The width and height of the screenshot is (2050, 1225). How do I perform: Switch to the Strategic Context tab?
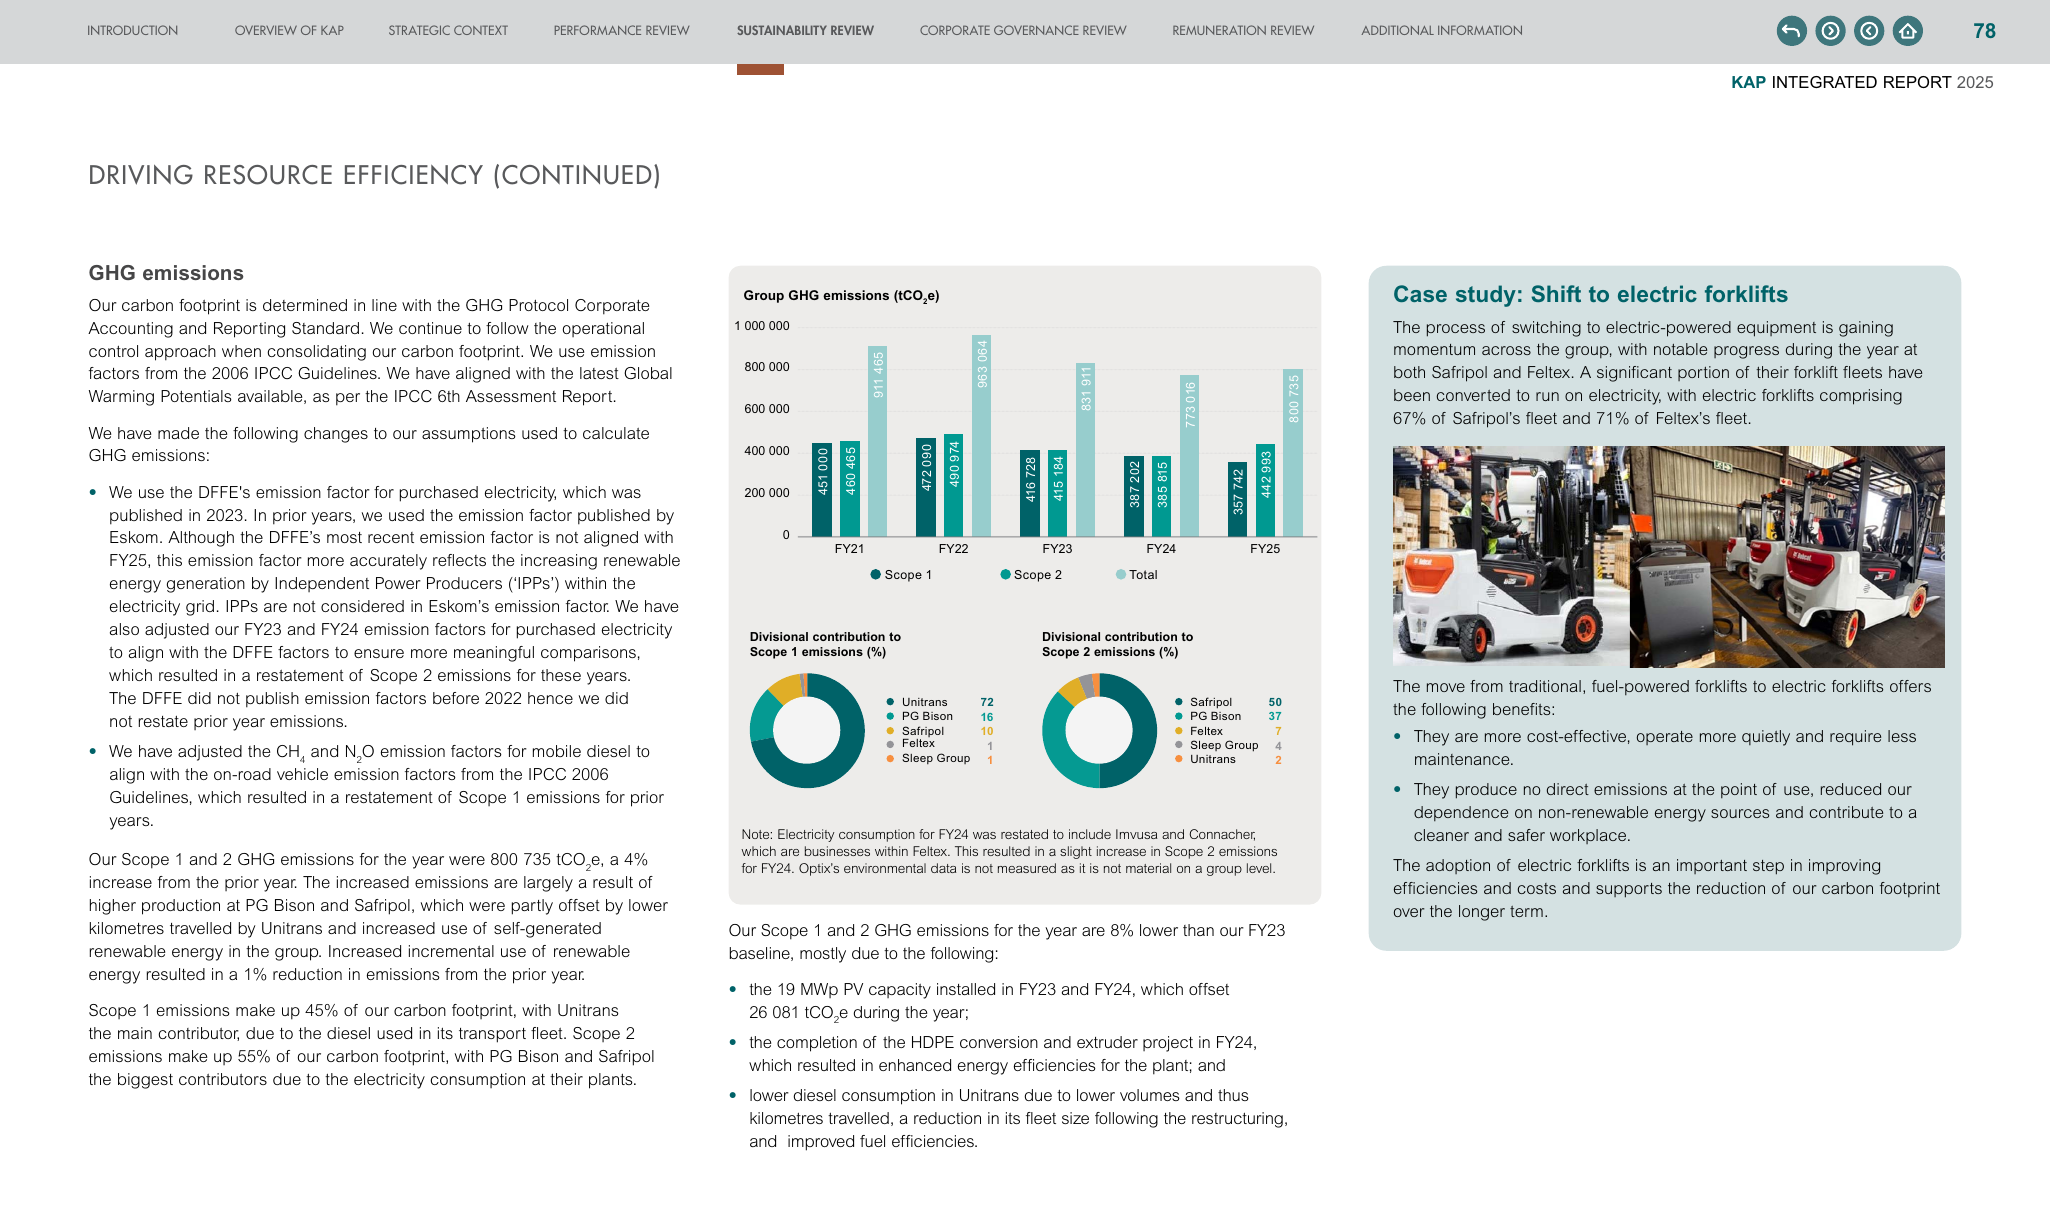tap(448, 31)
